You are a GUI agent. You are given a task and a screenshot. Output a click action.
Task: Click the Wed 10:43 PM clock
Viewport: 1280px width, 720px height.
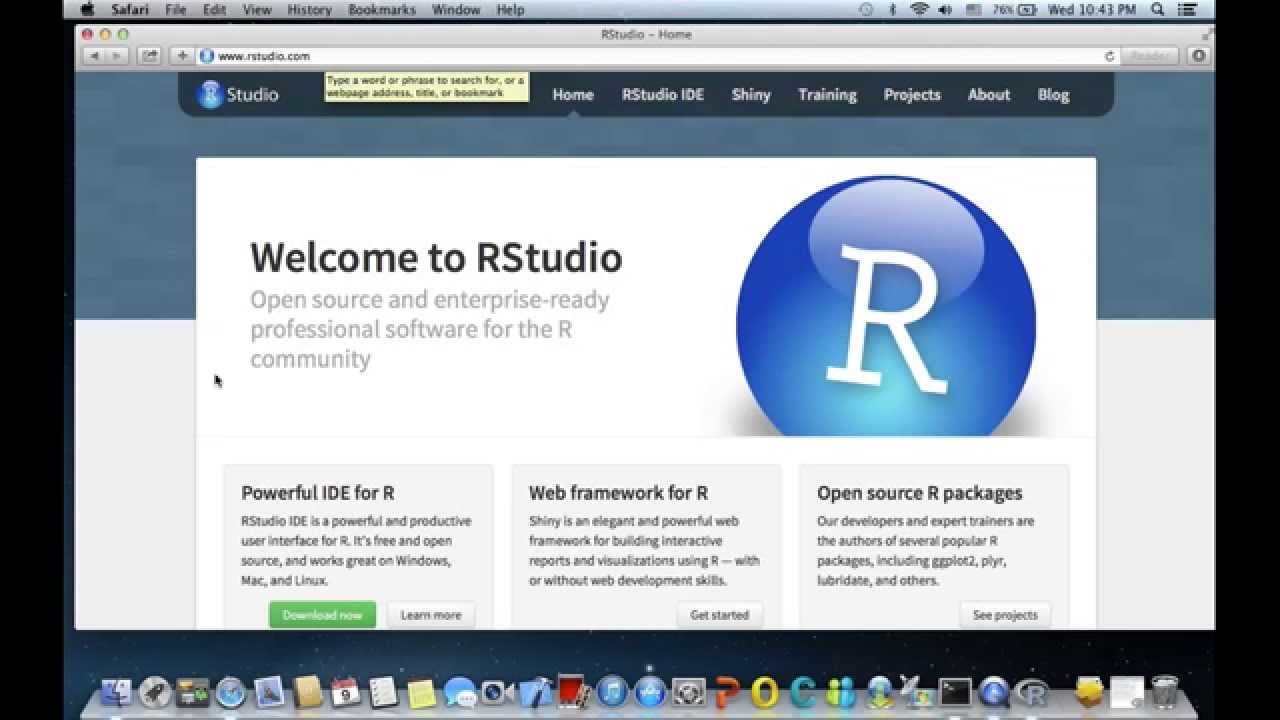1094,9
